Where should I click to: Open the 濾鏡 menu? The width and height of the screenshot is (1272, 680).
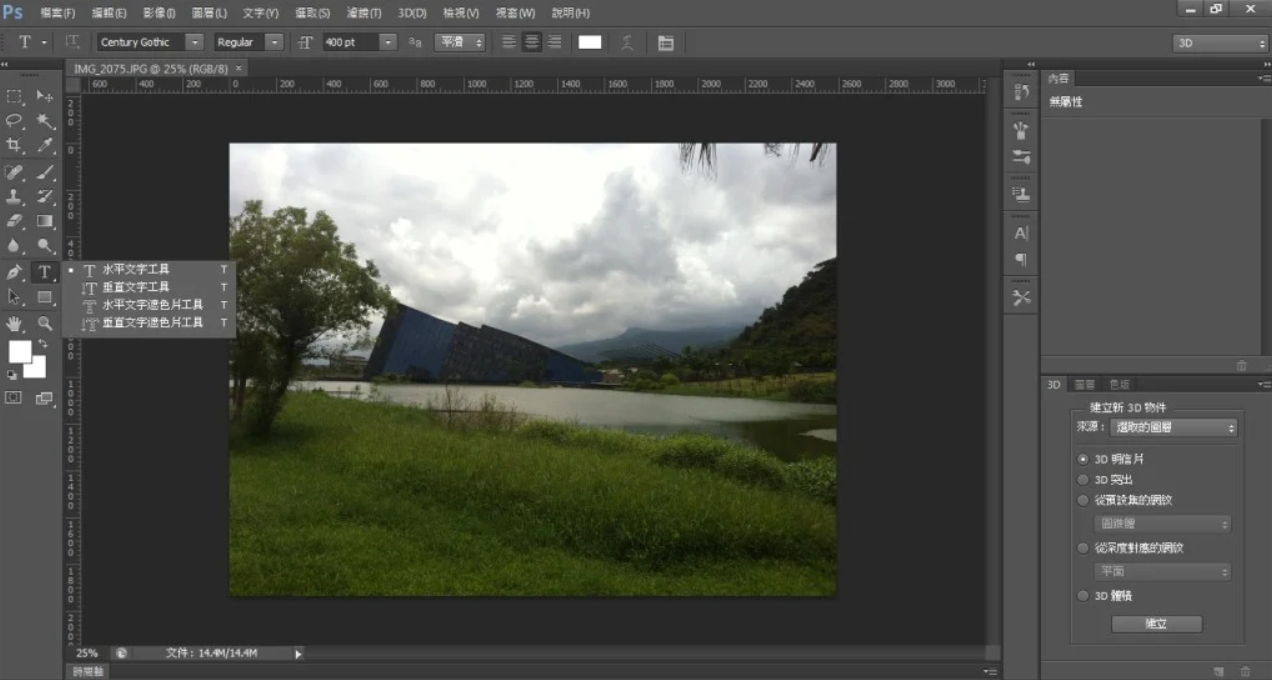(364, 13)
